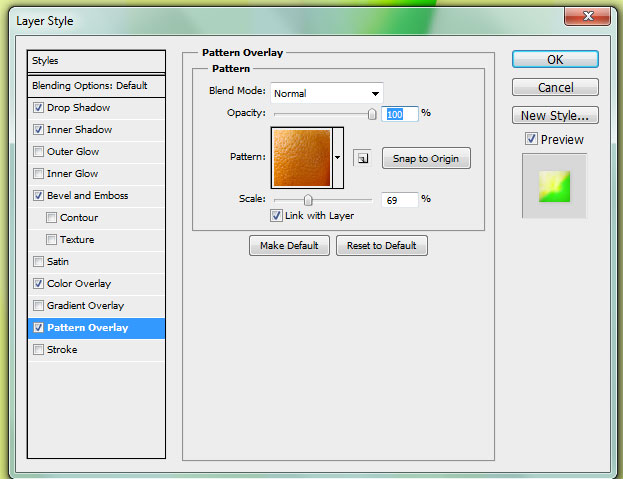Toggle the Link with Layer checkbox
Viewport: 623px width, 479px height.
point(276,216)
